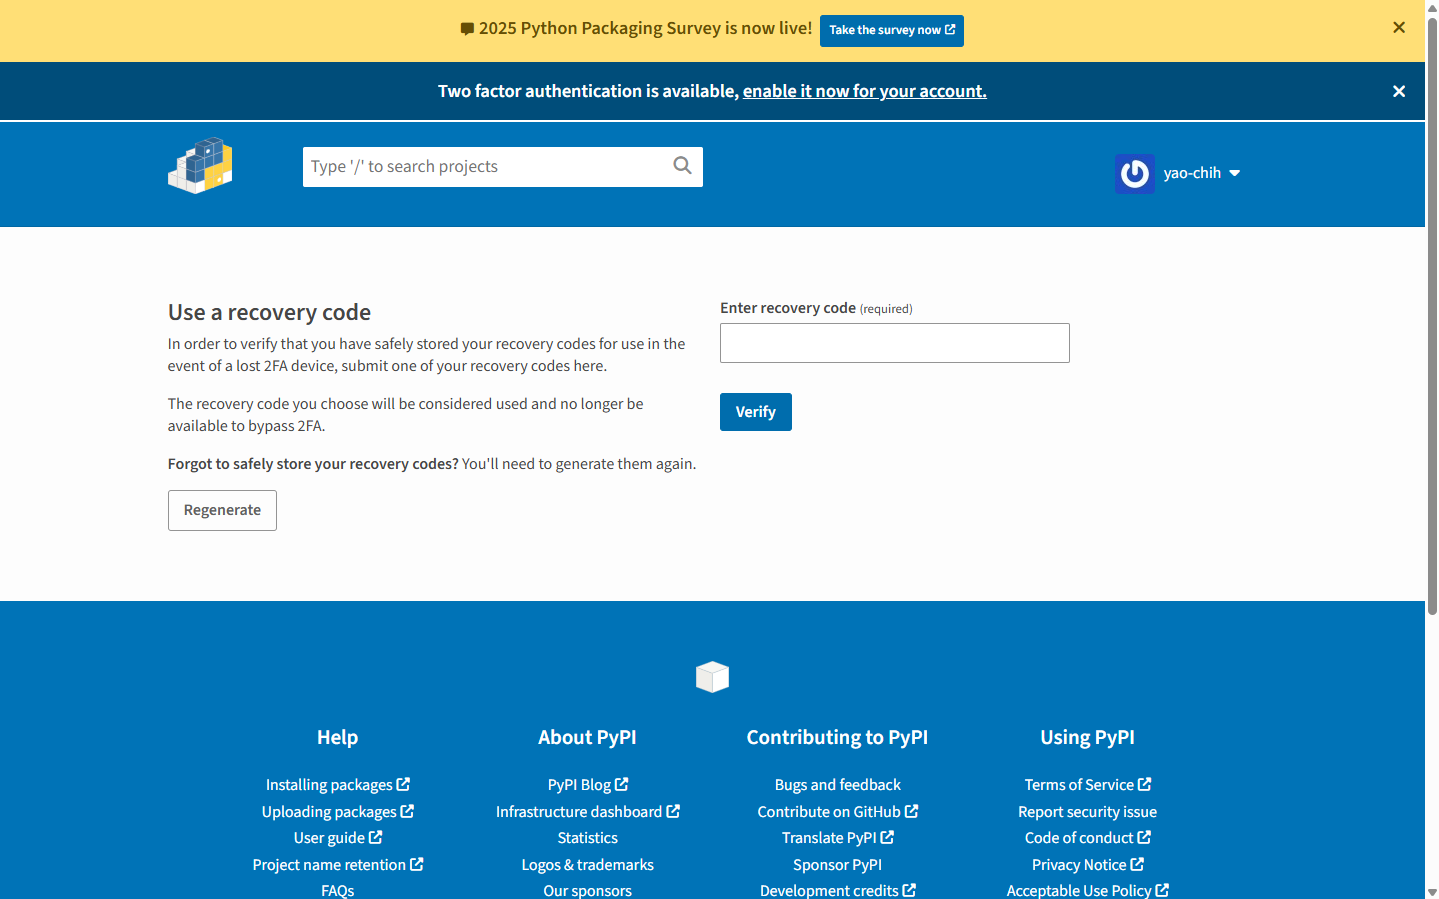1439x899 pixels.
Task: Open the Sponsor PyPI link
Action: pyautogui.click(x=838, y=865)
